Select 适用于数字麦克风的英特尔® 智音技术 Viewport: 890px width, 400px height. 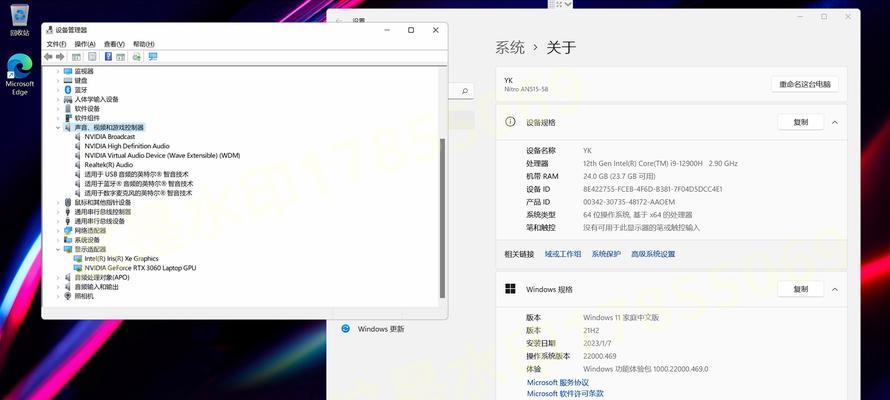138,193
